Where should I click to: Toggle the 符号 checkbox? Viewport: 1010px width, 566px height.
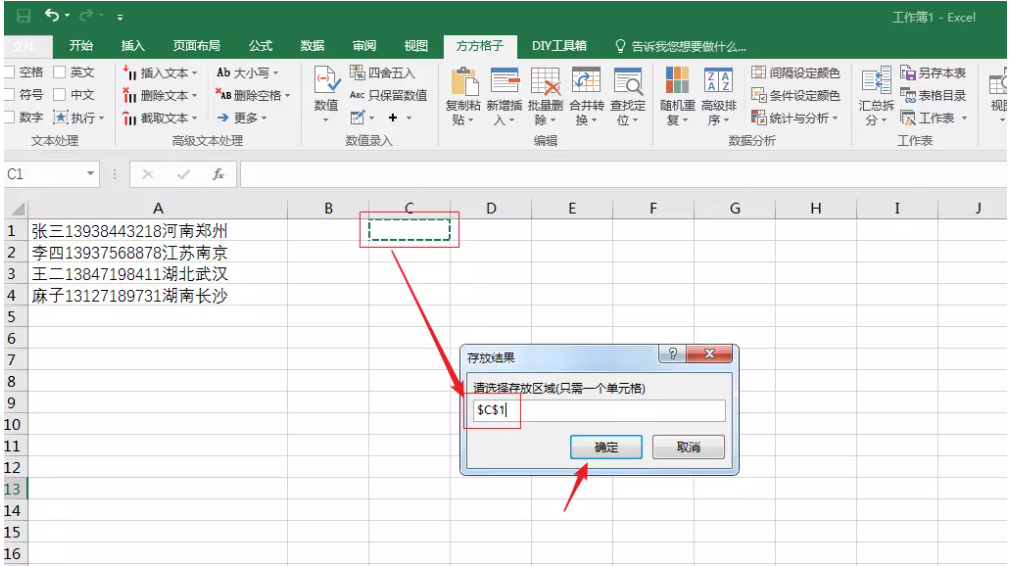tap(8, 95)
